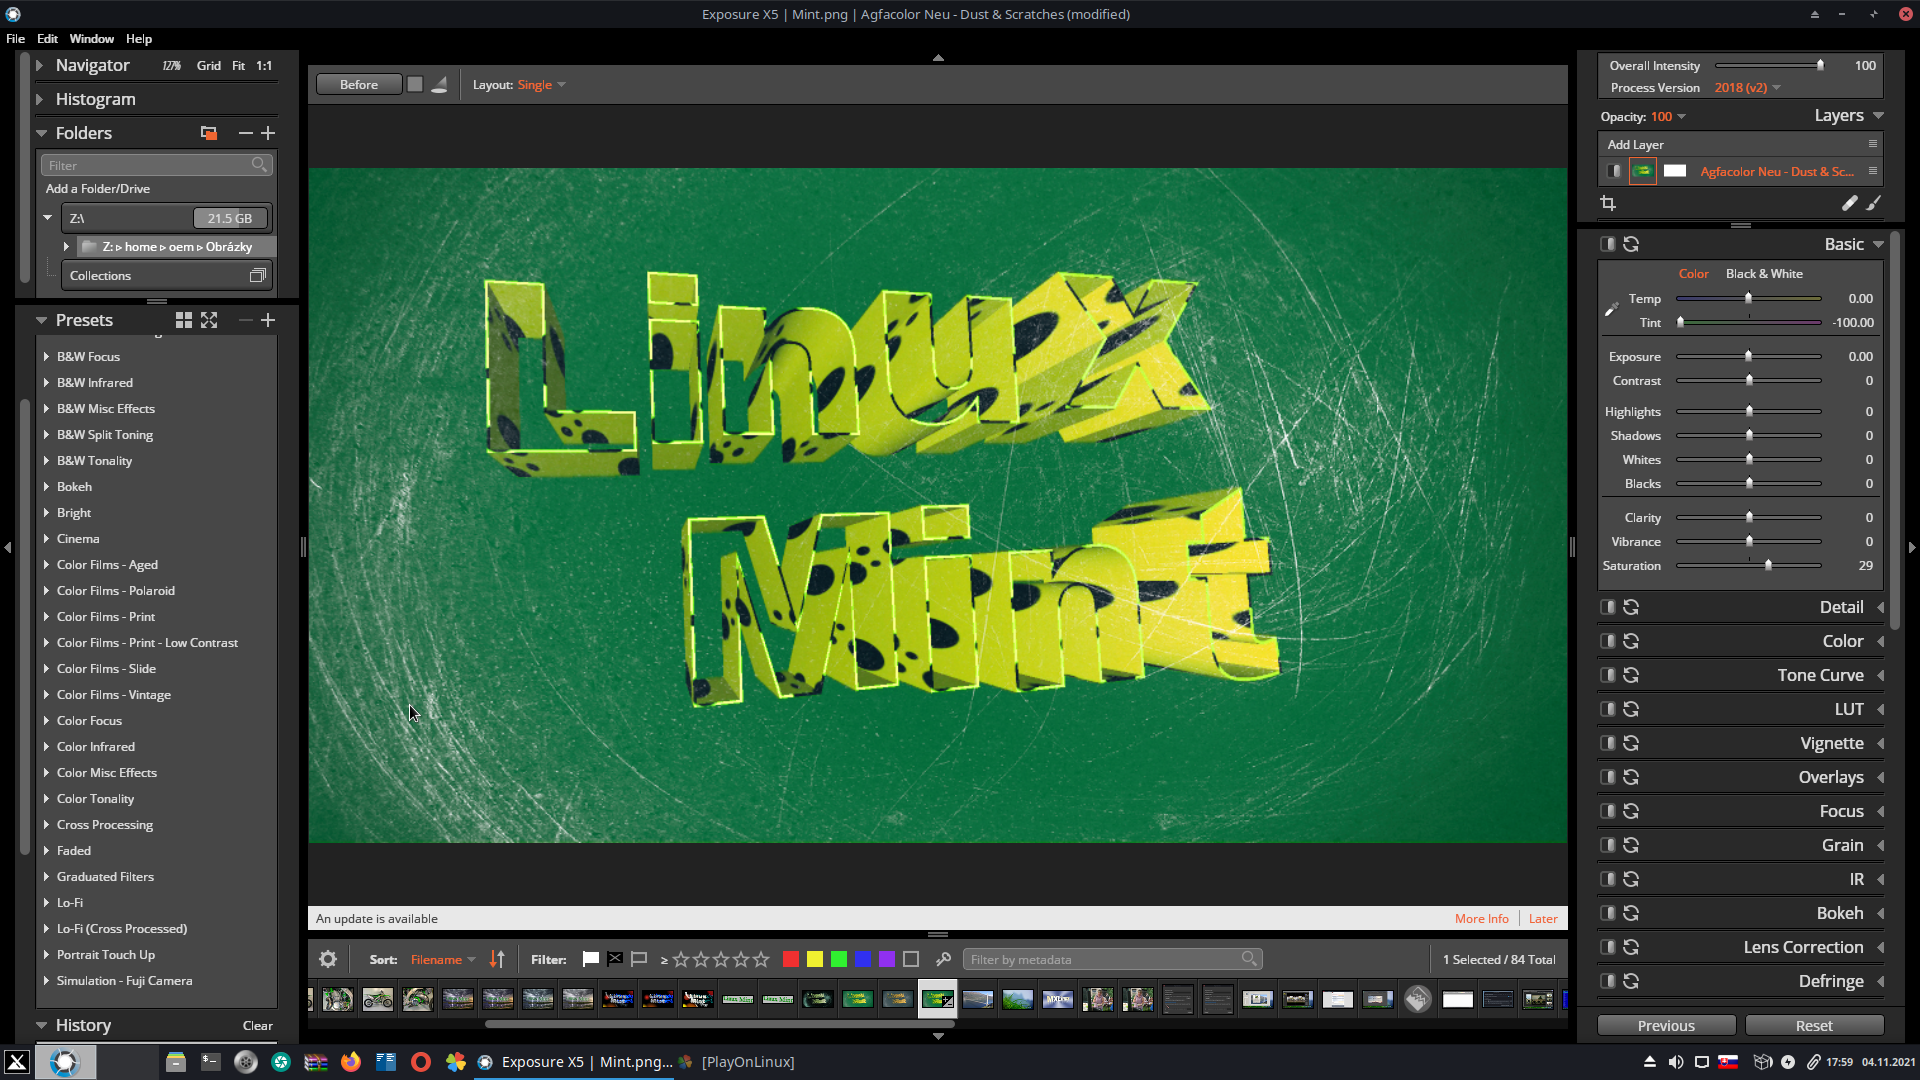The width and height of the screenshot is (1920, 1080).
Task: Add a new folder with plus icon
Action: pyautogui.click(x=268, y=133)
